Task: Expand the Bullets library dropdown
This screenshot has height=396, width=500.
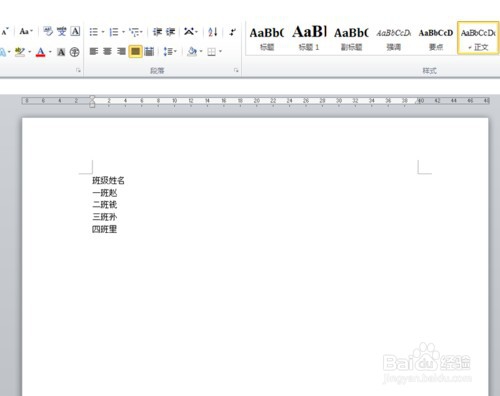Action: [103, 32]
